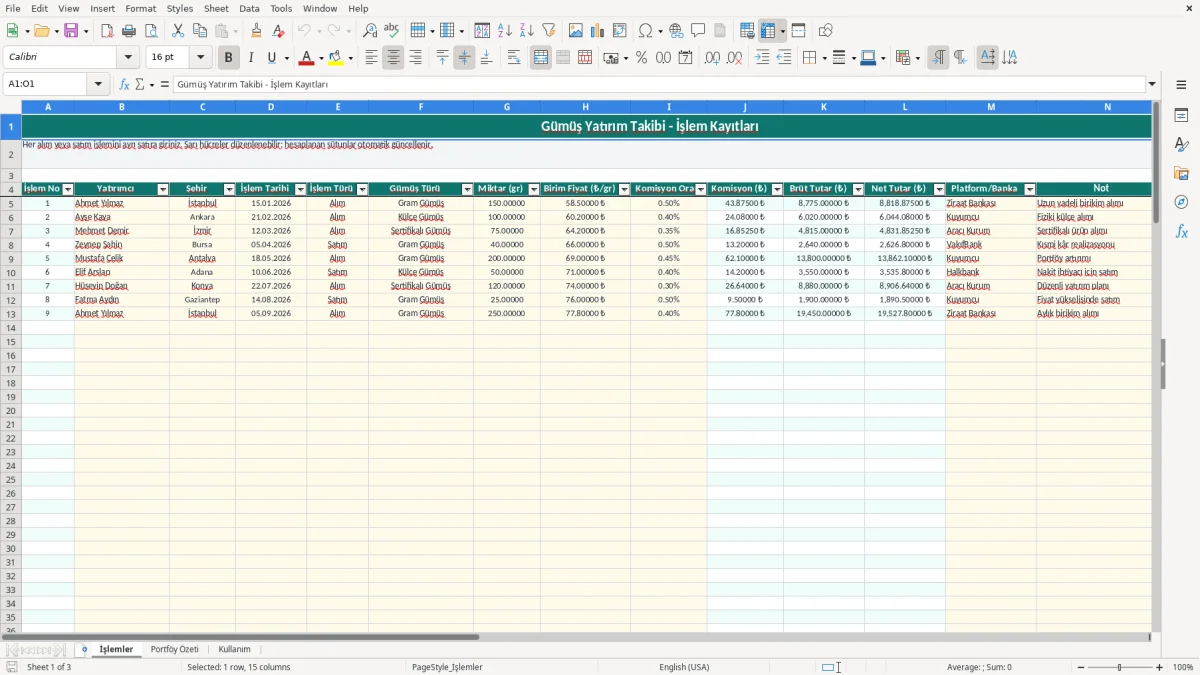Image resolution: width=1200 pixels, height=675 pixels.
Task: Click the Zoom In plus button
Action: click(1160, 667)
